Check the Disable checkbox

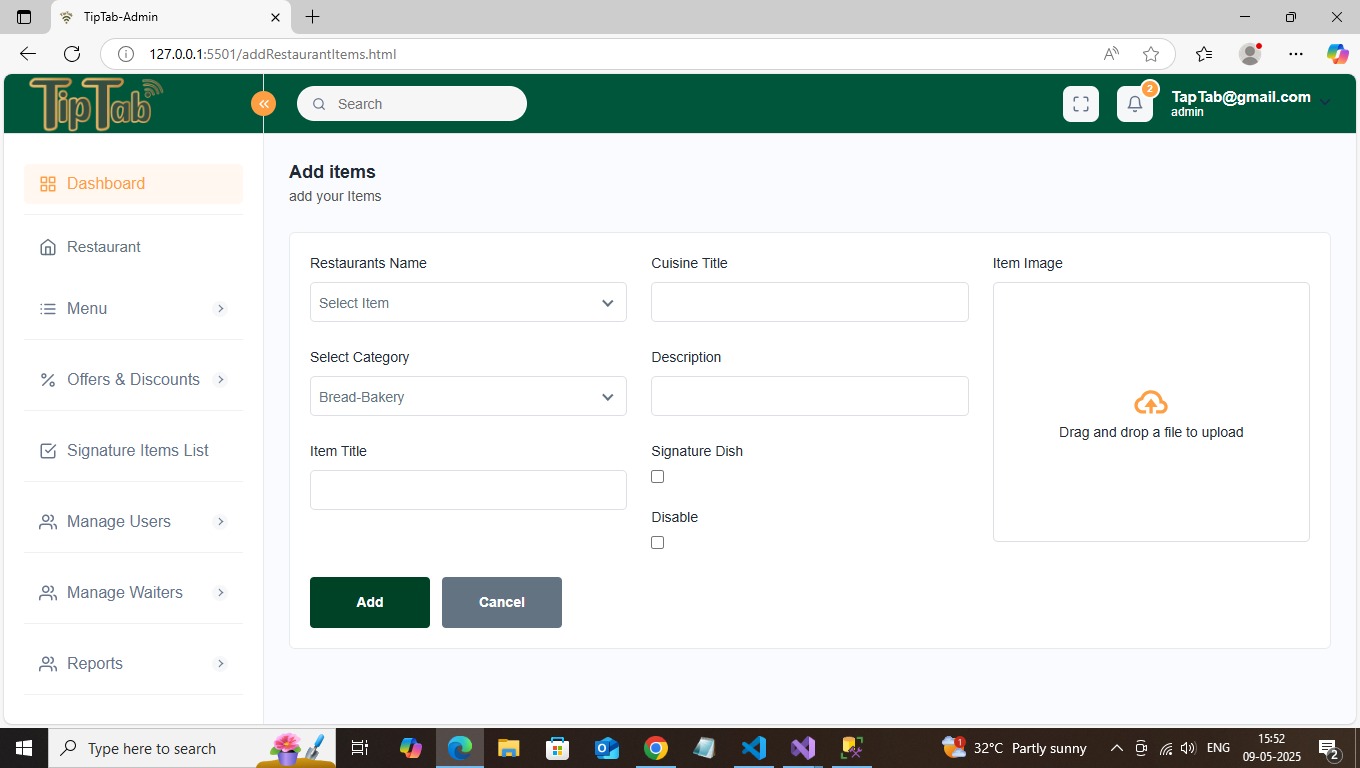[657, 543]
